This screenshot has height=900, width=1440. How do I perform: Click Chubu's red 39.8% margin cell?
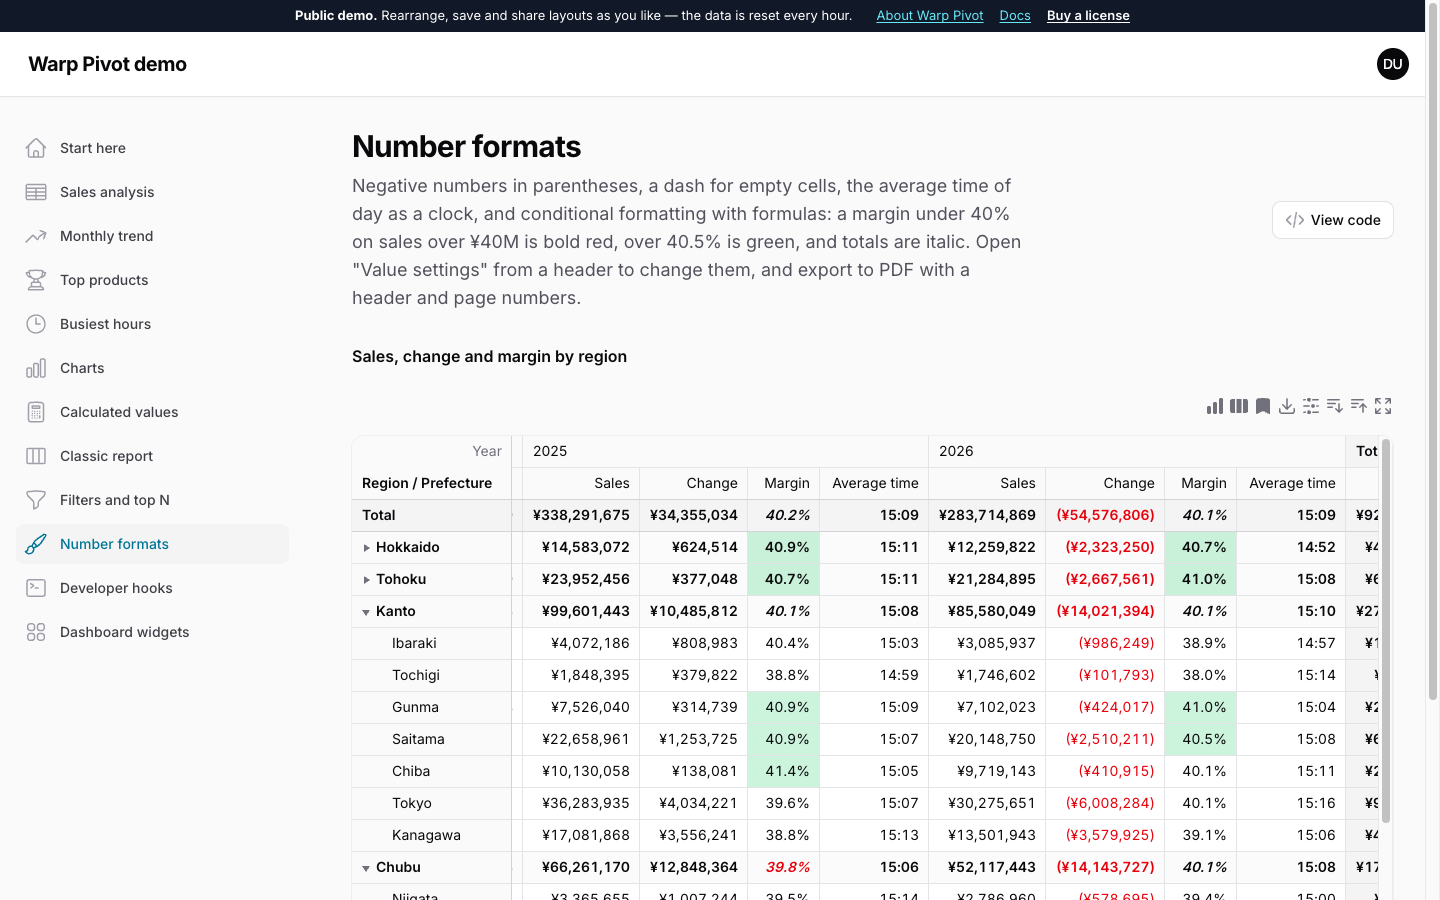(785, 867)
